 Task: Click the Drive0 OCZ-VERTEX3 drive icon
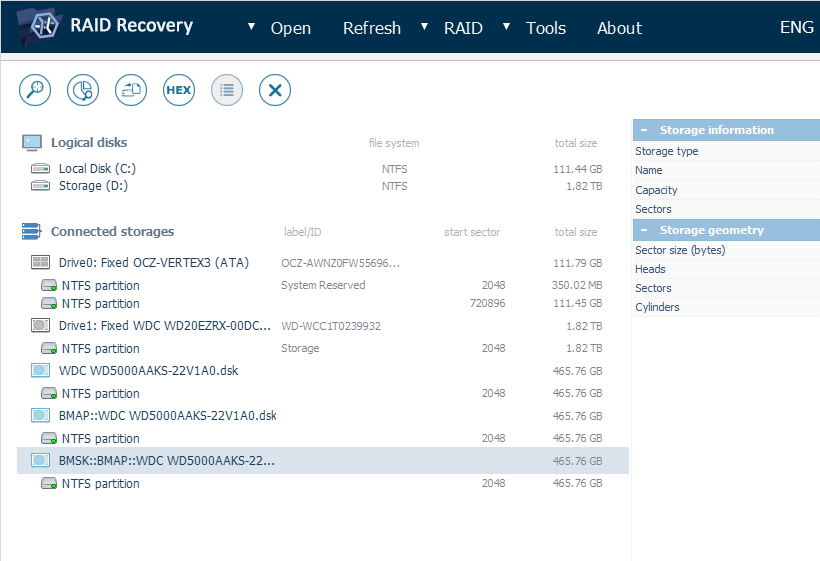click(41, 263)
